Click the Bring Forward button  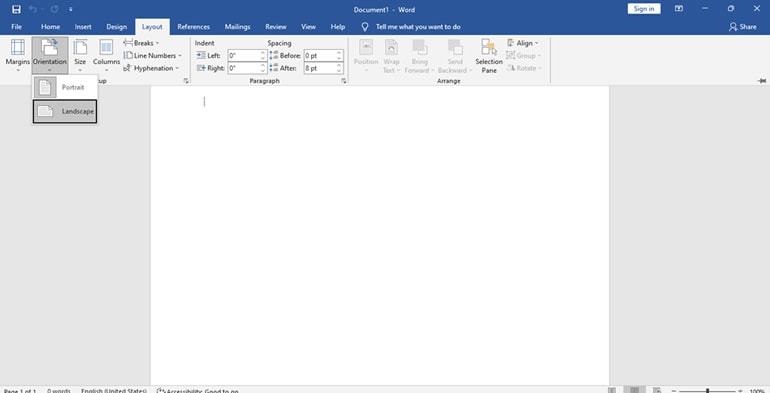pos(419,56)
